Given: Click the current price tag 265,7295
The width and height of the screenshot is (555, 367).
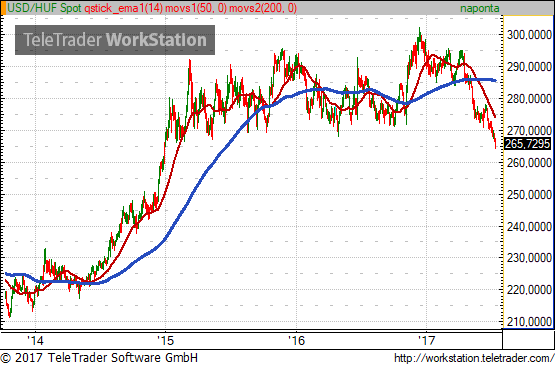Looking at the screenshot, I should [527, 144].
